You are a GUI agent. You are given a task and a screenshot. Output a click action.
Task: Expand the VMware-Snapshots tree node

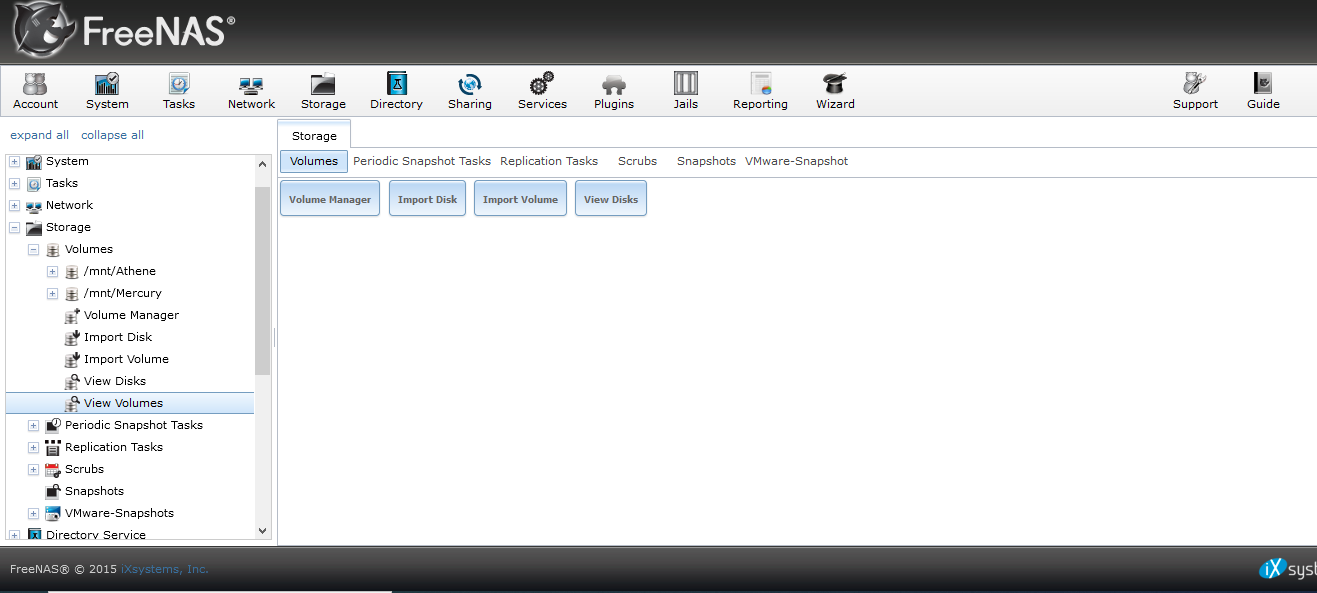(33, 514)
